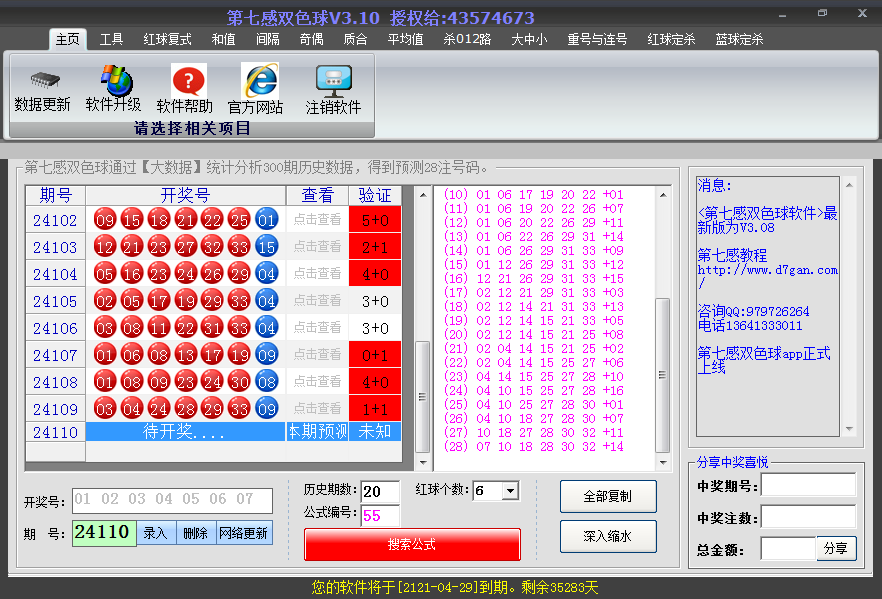Viewport: 882px width, 599px height.
Task: Click the 数据更新 chip icon
Action: coord(44,80)
